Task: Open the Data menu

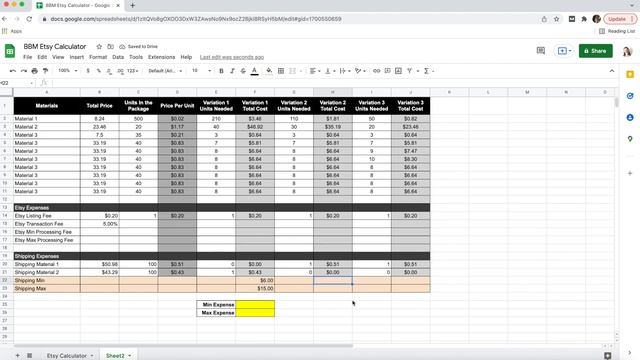Action: click(x=118, y=57)
